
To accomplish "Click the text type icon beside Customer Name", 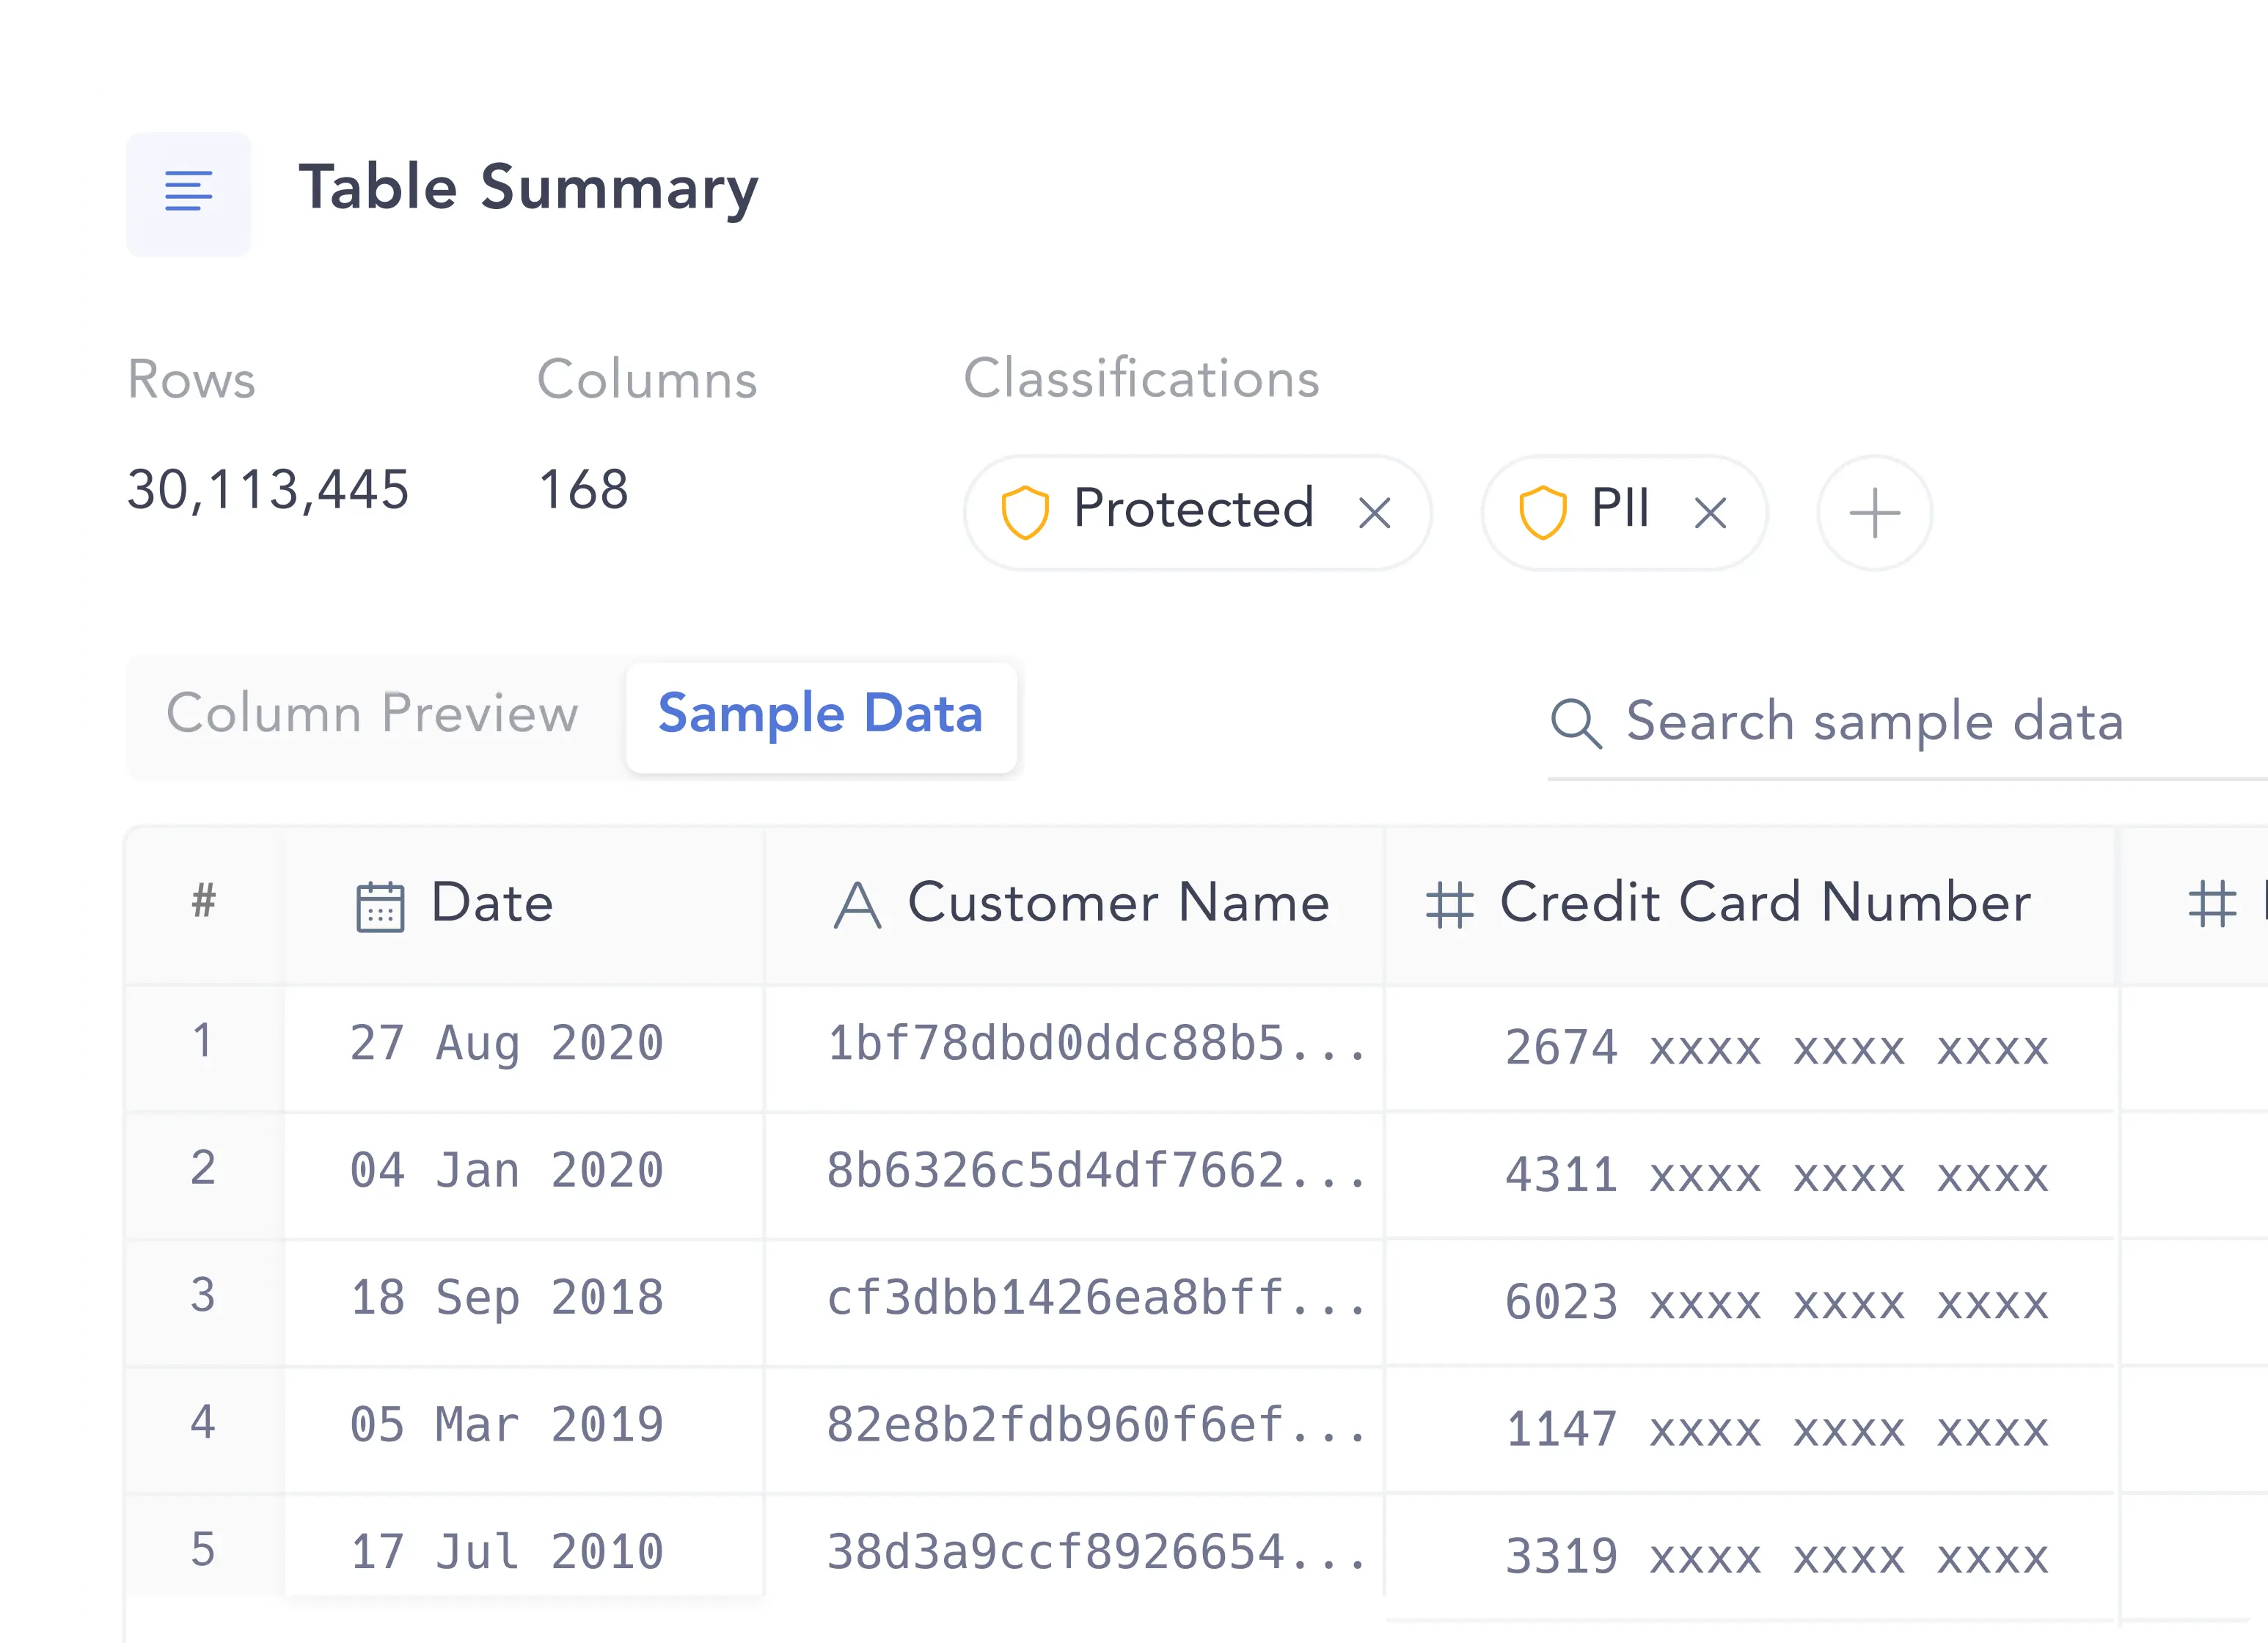I will [858, 905].
